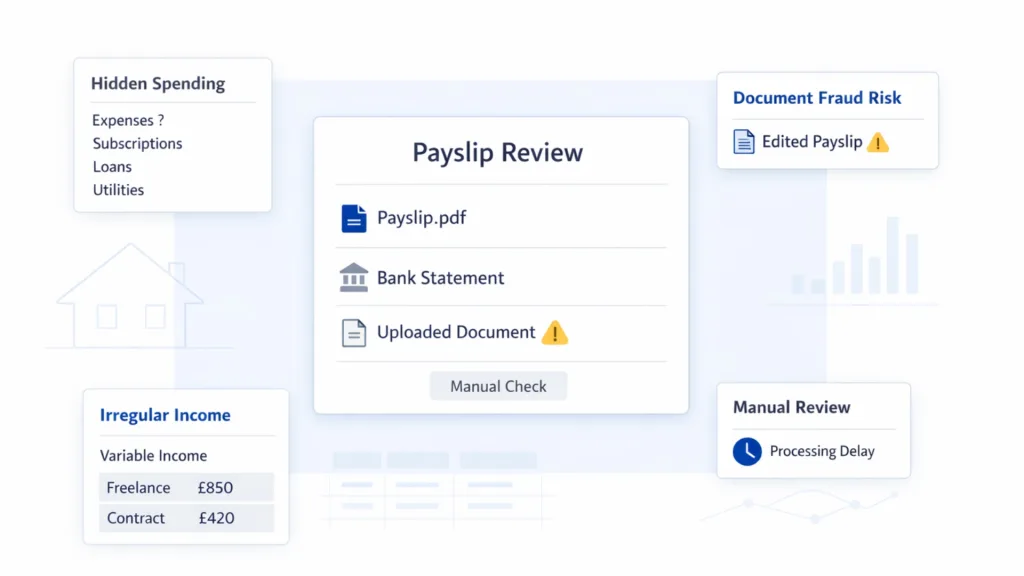This screenshot has height=576, width=1024.
Task: Choose Loans in Hidden Spending list
Action: click(112, 167)
